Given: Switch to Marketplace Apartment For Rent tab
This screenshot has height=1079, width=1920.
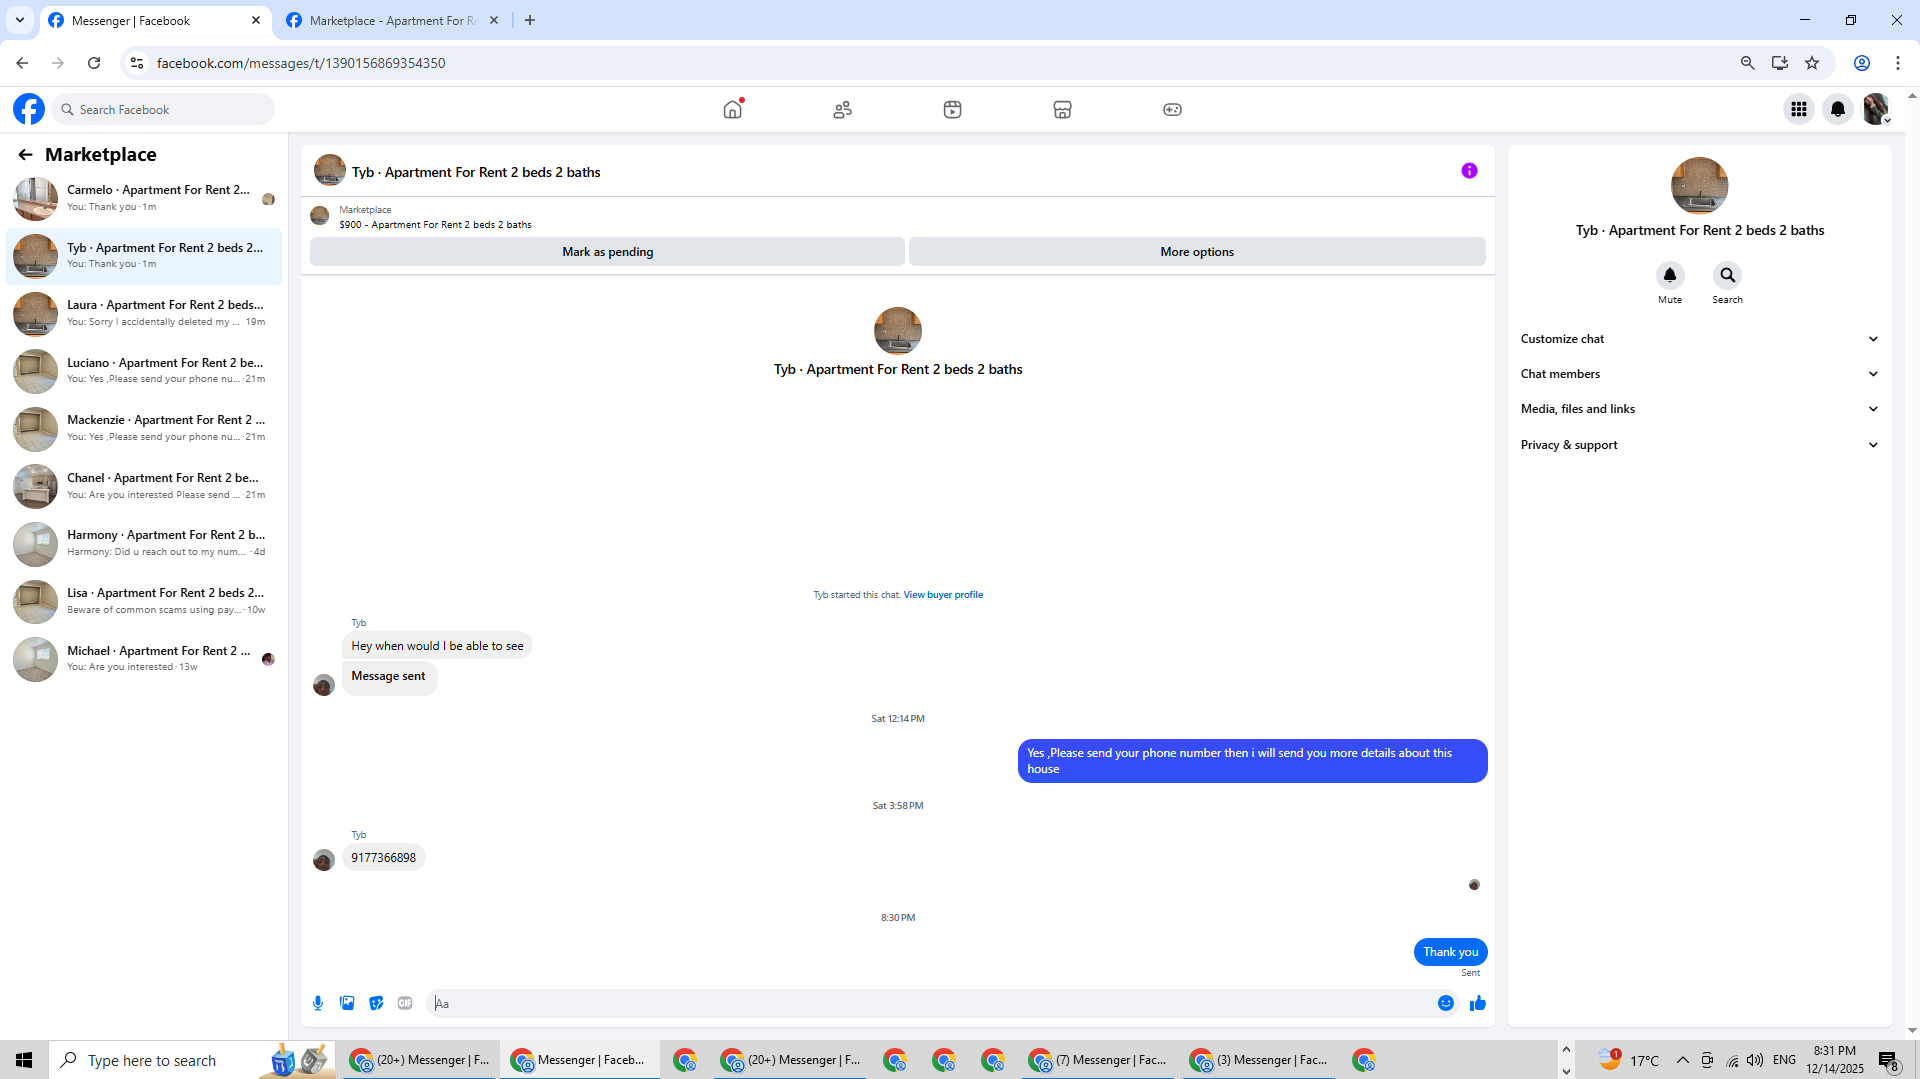Looking at the screenshot, I should [392, 20].
